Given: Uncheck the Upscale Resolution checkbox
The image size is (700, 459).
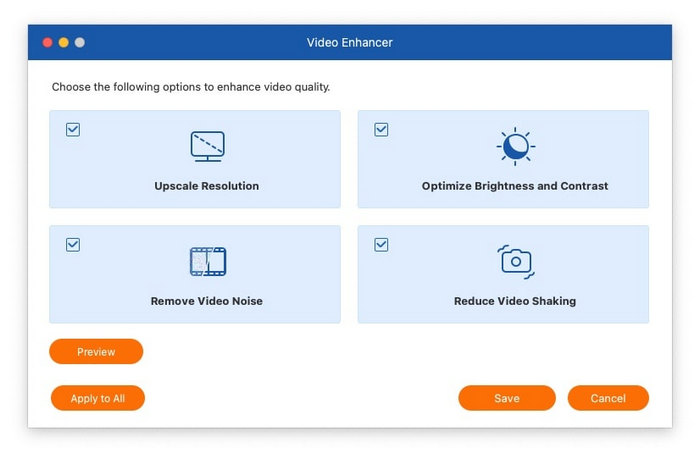Looking at the screenshot, I should click(x=73, y=130).
